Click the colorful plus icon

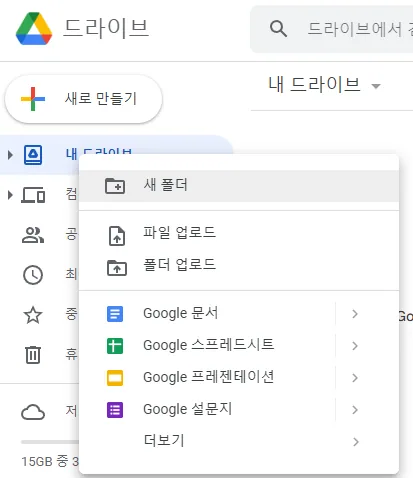[x=33, y=99]
